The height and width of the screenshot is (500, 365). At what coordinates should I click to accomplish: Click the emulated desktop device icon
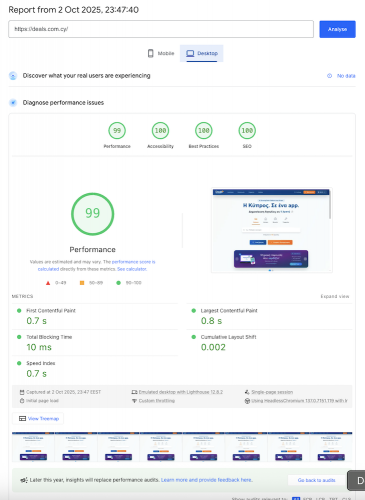[x=134, y=392]
